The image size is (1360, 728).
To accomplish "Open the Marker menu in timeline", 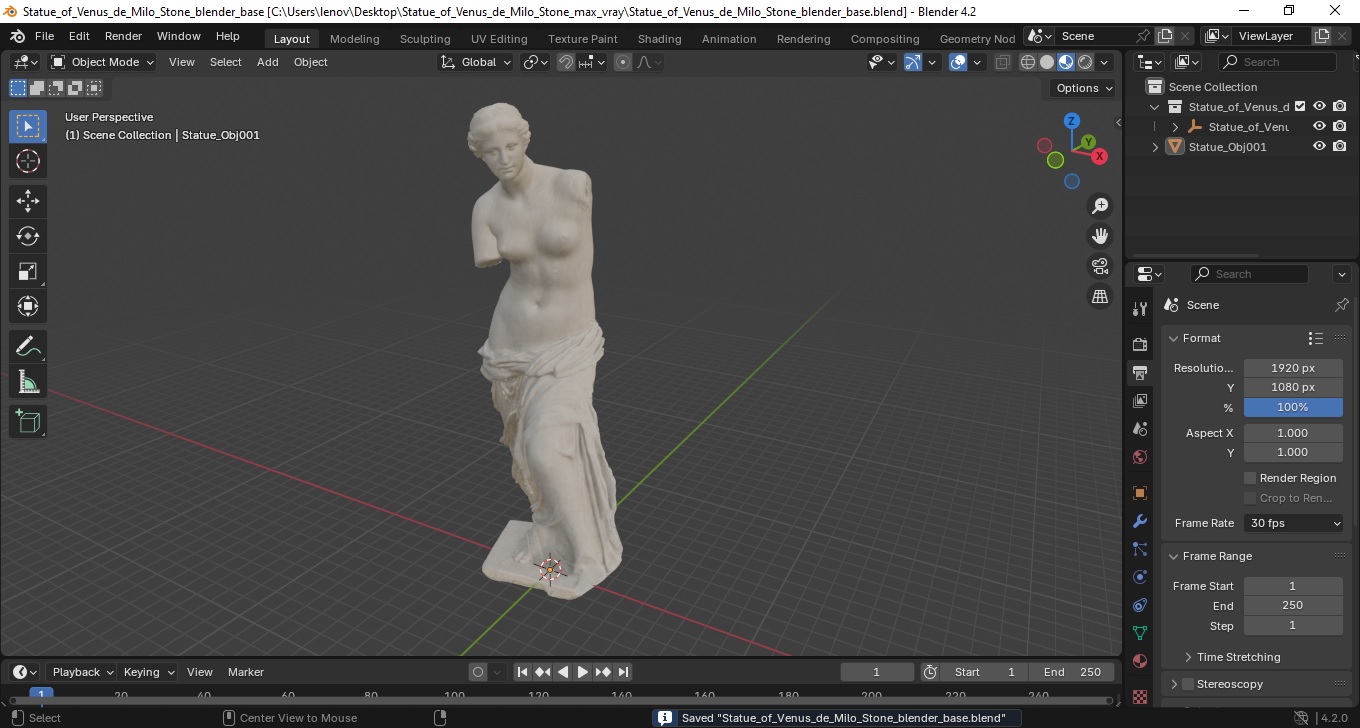I will tap(246, 672).
